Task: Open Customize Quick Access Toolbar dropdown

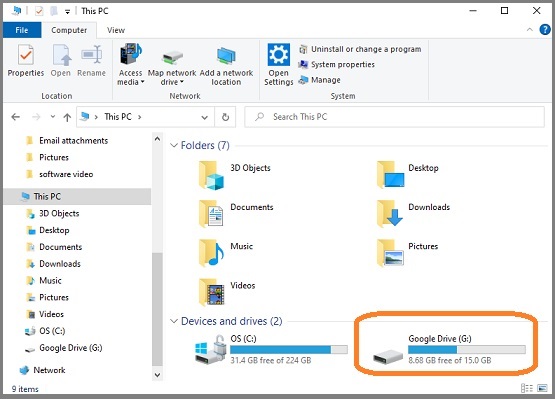Action: (x=67, y=12)
